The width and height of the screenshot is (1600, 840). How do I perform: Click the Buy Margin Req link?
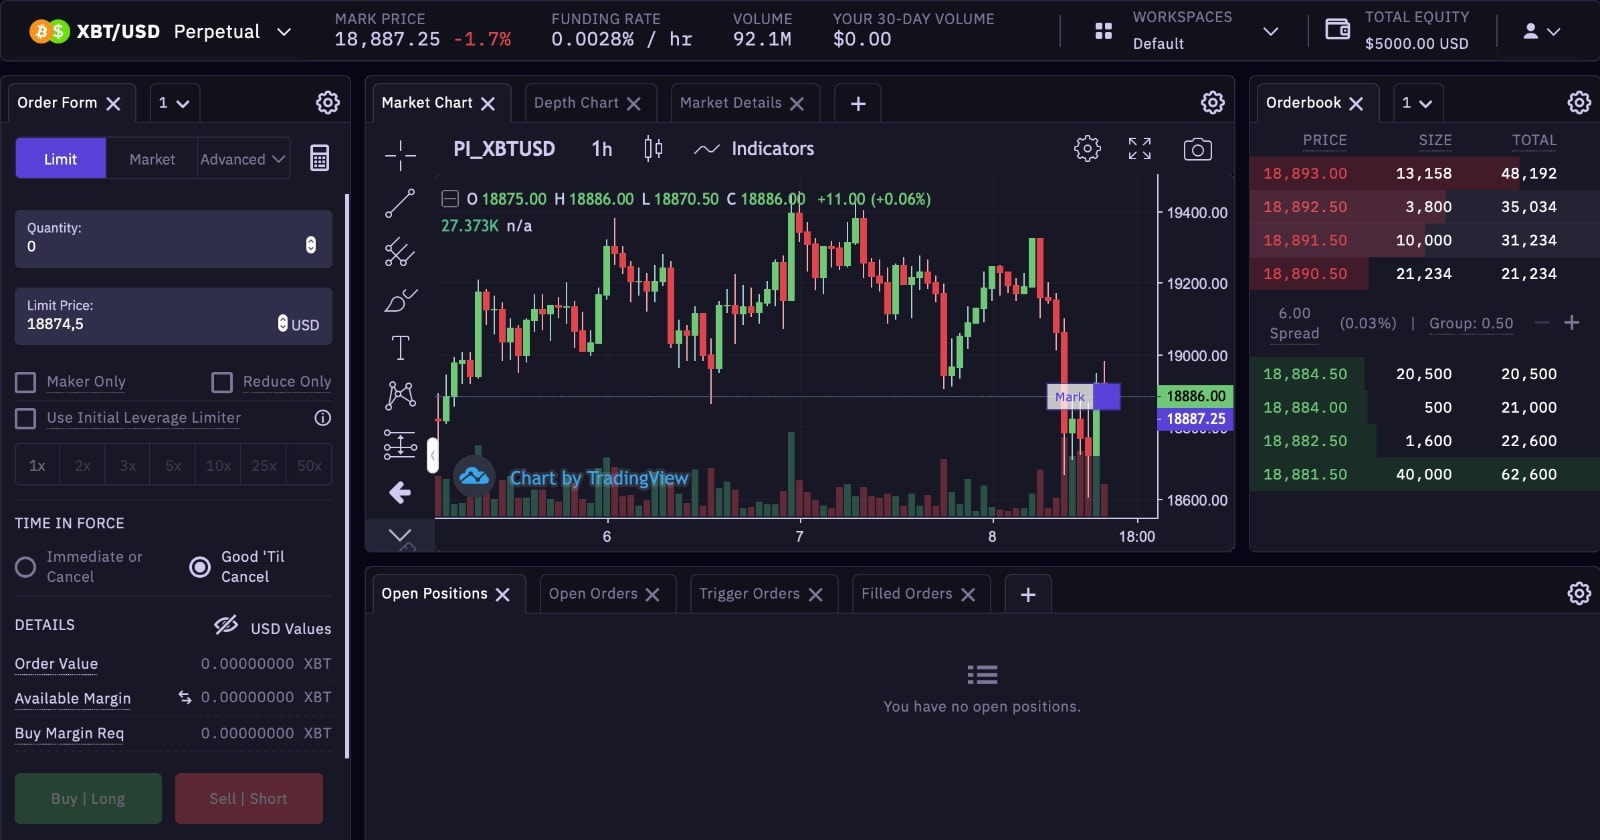(69, 733)
